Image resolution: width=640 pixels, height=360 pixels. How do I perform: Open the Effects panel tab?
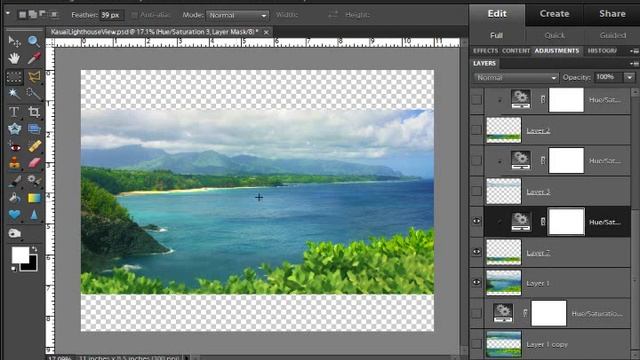tap(485, 51)
